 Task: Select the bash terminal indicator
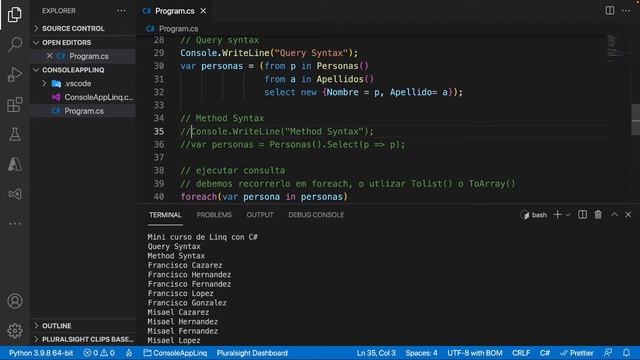533,215
